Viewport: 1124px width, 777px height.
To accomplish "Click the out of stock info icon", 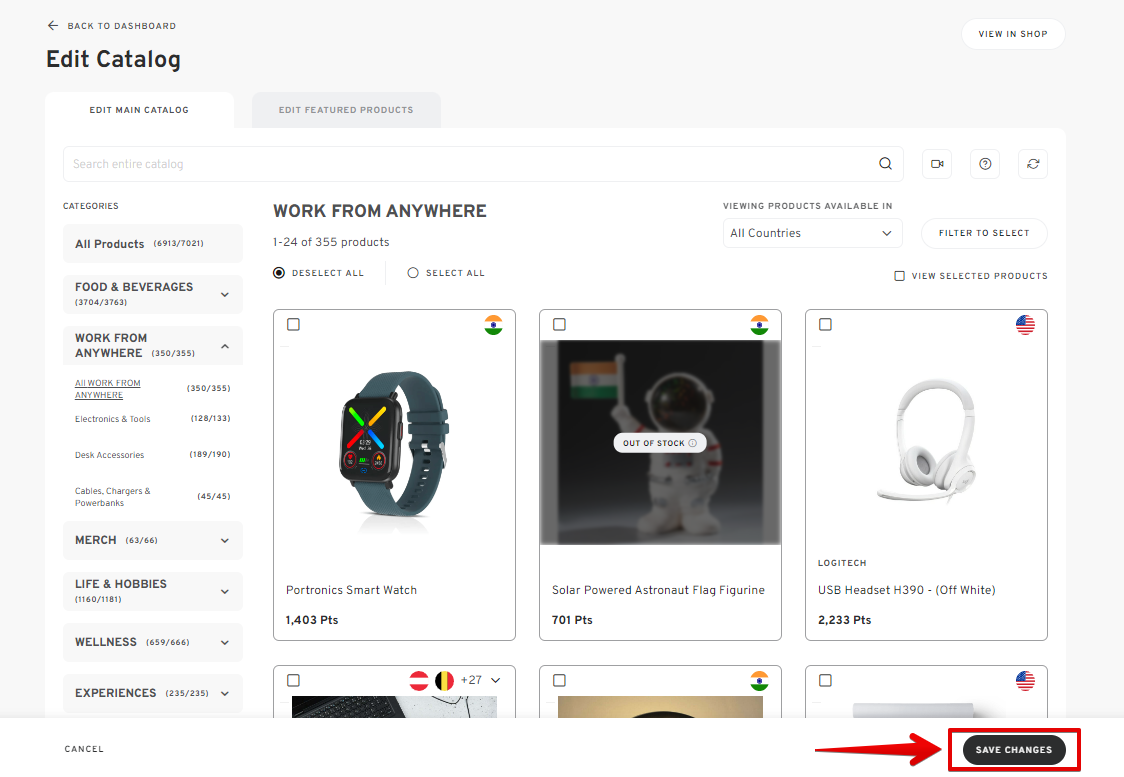I will tap(692, 443).
